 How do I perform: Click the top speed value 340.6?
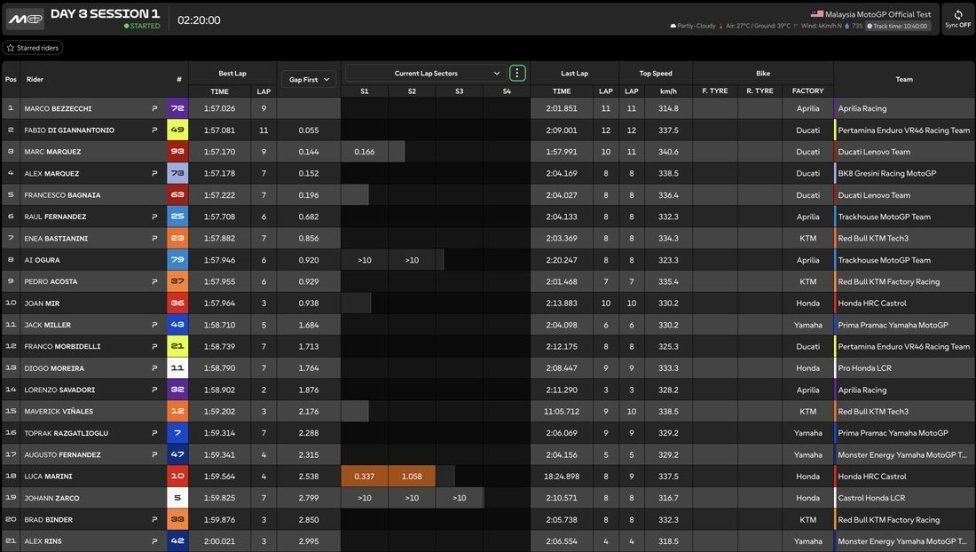tap(668, 152)
